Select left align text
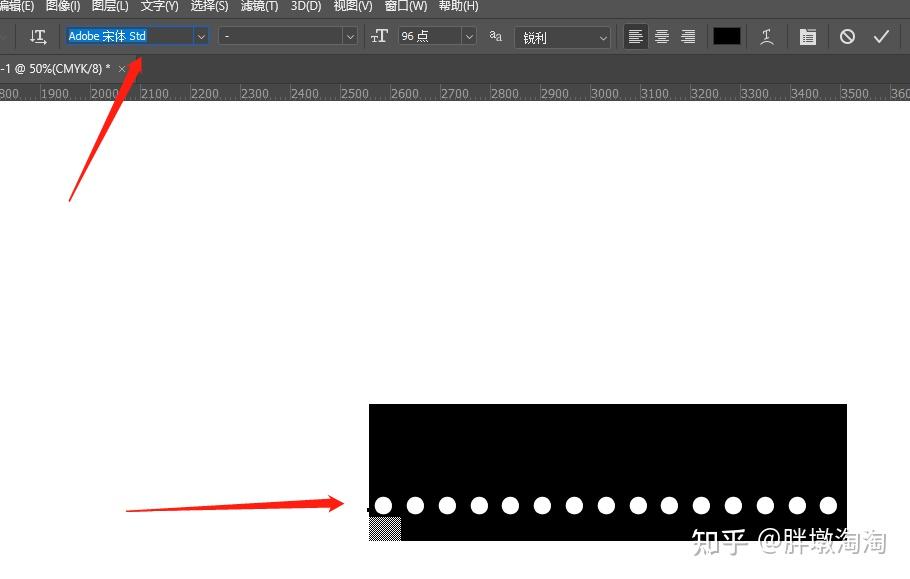 (x=635, y=37)
